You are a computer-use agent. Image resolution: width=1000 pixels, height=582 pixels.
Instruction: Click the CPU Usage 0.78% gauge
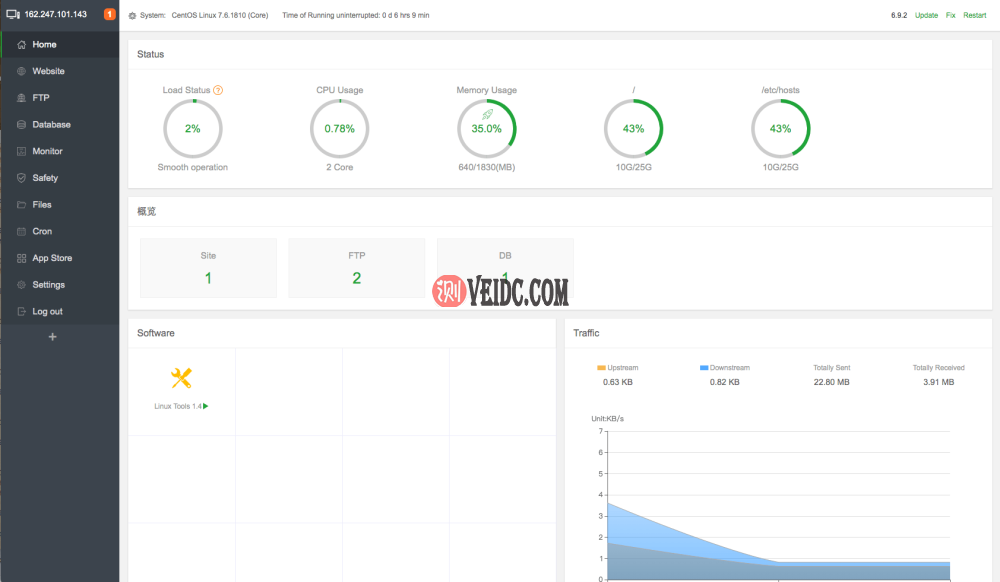[x=339, y=129]
